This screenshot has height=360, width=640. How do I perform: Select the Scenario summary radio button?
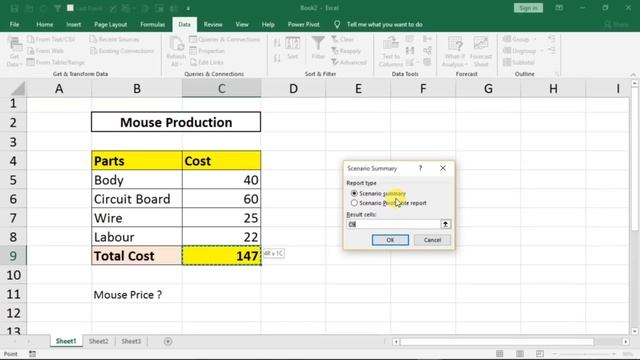354,193
